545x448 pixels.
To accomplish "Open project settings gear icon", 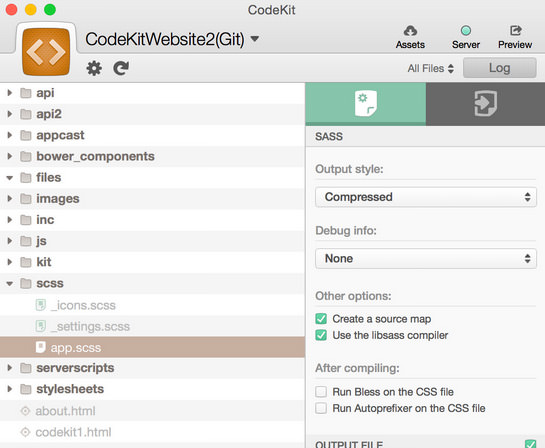I will pyautogui.click(x=94, y=68).
